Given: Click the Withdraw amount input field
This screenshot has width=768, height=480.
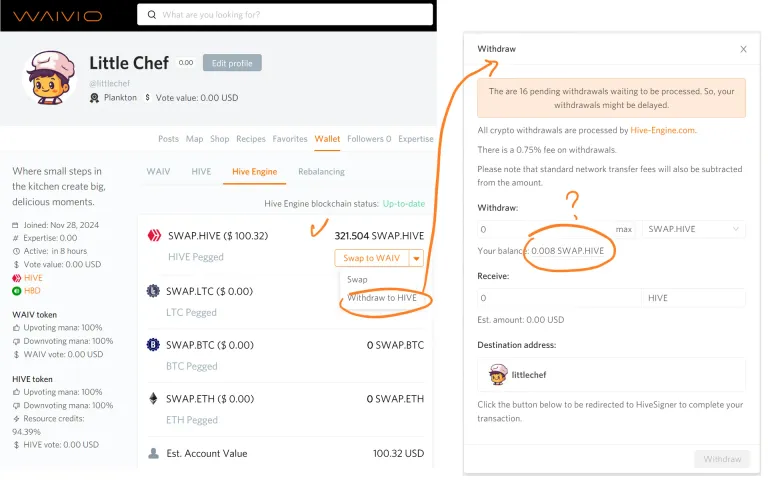Looking at the screenshot, I should pos(545,229).
